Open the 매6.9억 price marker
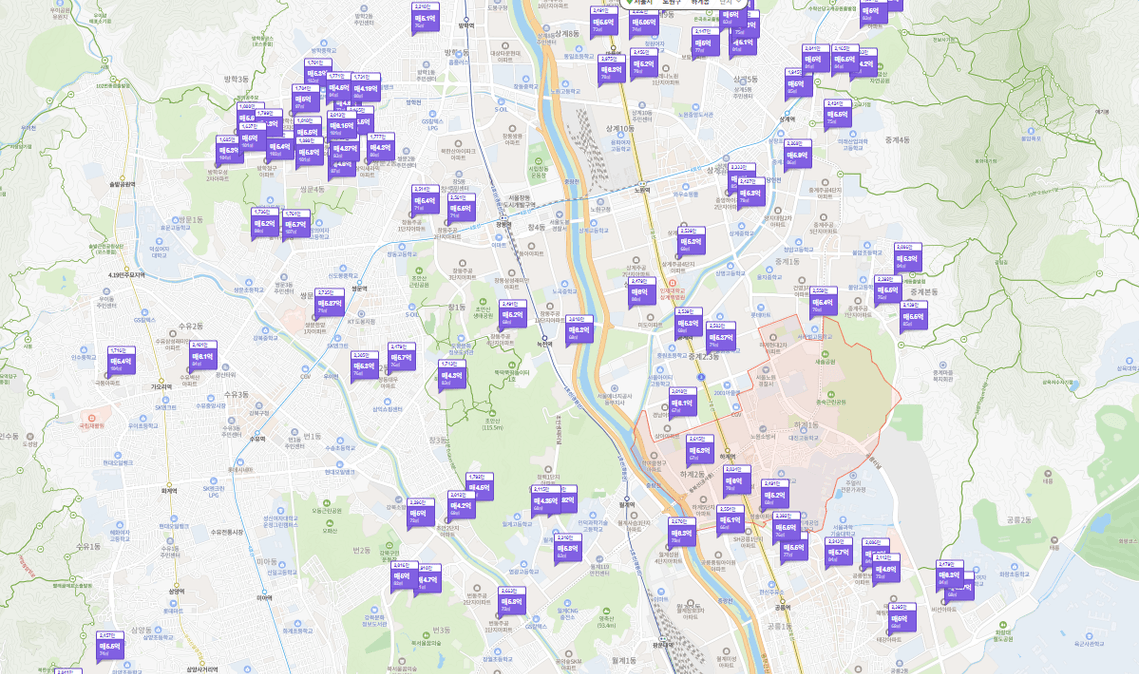The width and height of the screenshot is (1139, 674). pos(798,155)
